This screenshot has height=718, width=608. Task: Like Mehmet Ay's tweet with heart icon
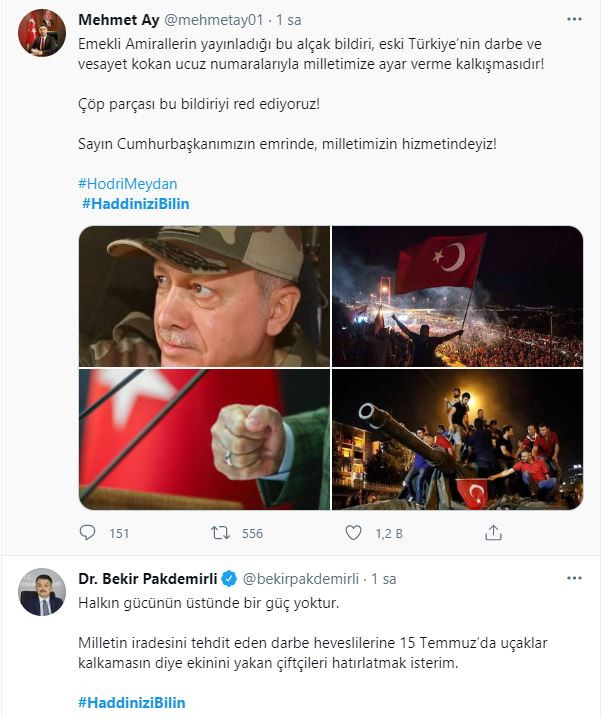click(x=353, y=533)
